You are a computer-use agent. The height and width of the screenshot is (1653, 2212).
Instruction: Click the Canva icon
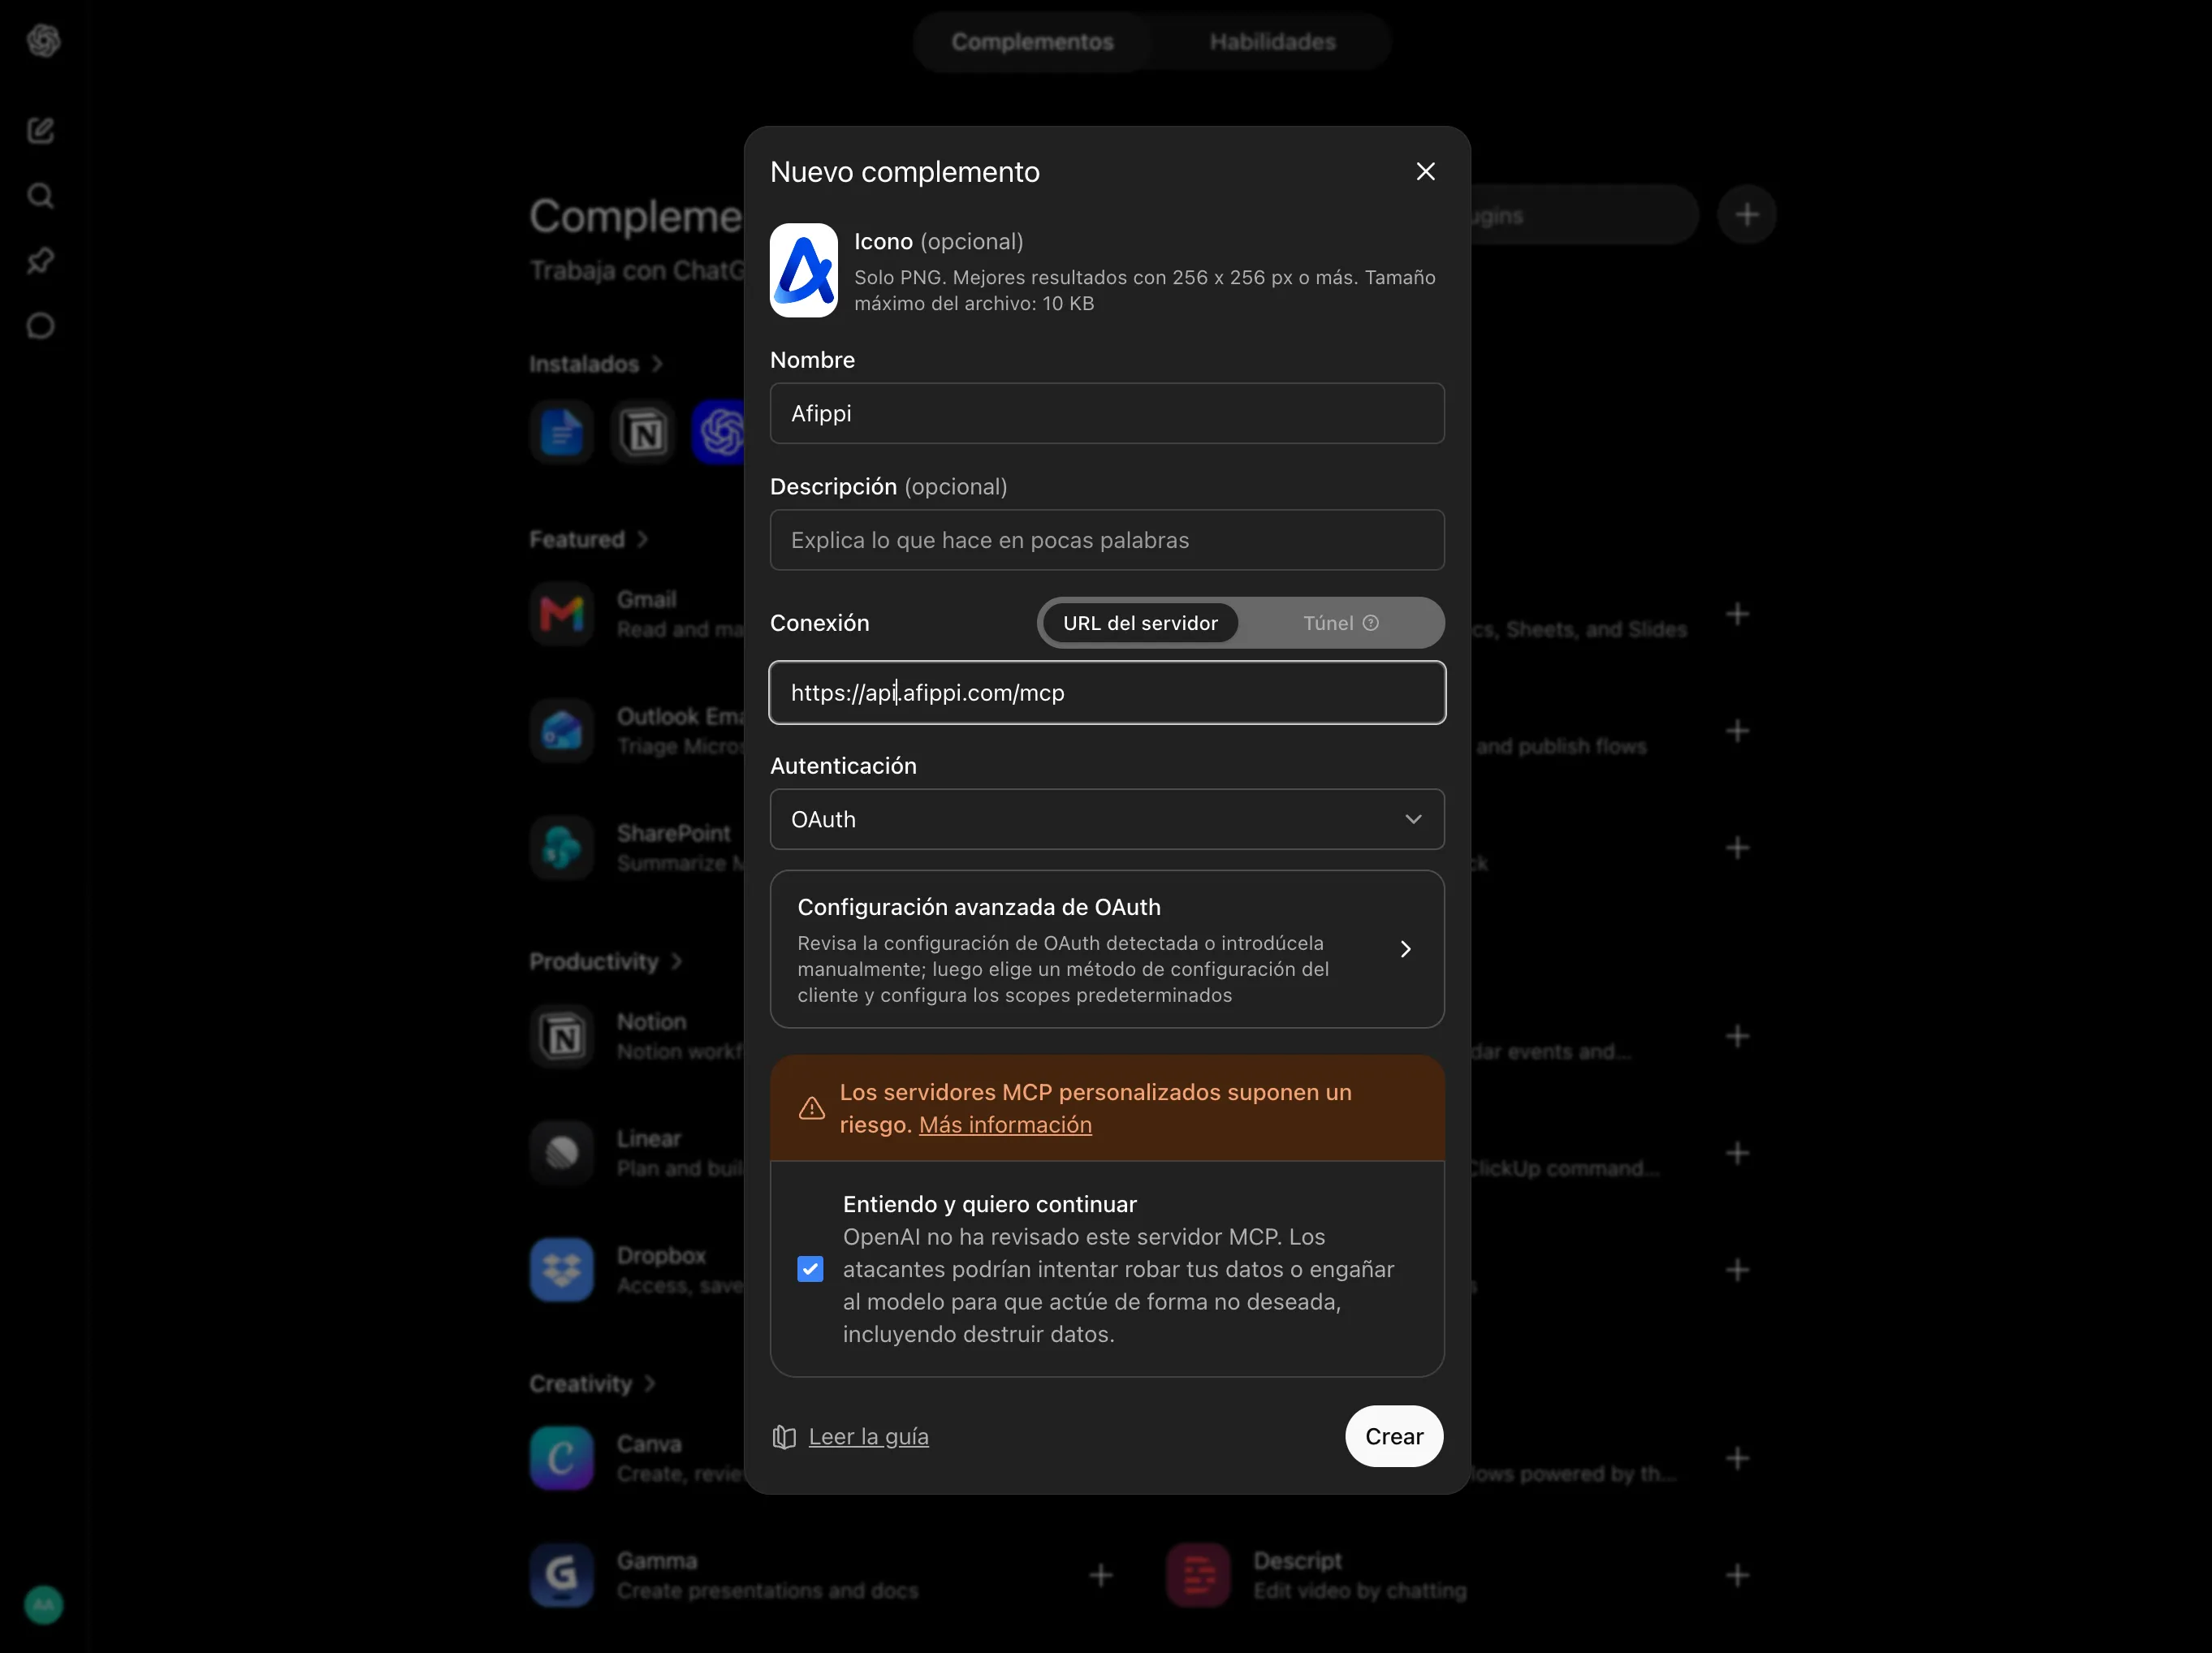pyautogui.click(x=562, y=1458)
